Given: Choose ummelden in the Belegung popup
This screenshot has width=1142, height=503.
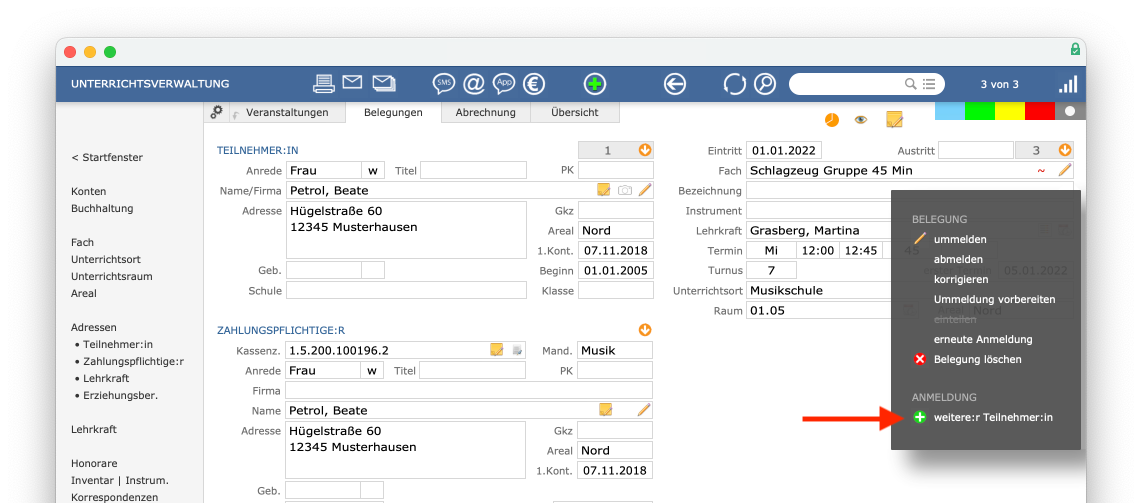Looking at the screenshot, I should point(960,239).
